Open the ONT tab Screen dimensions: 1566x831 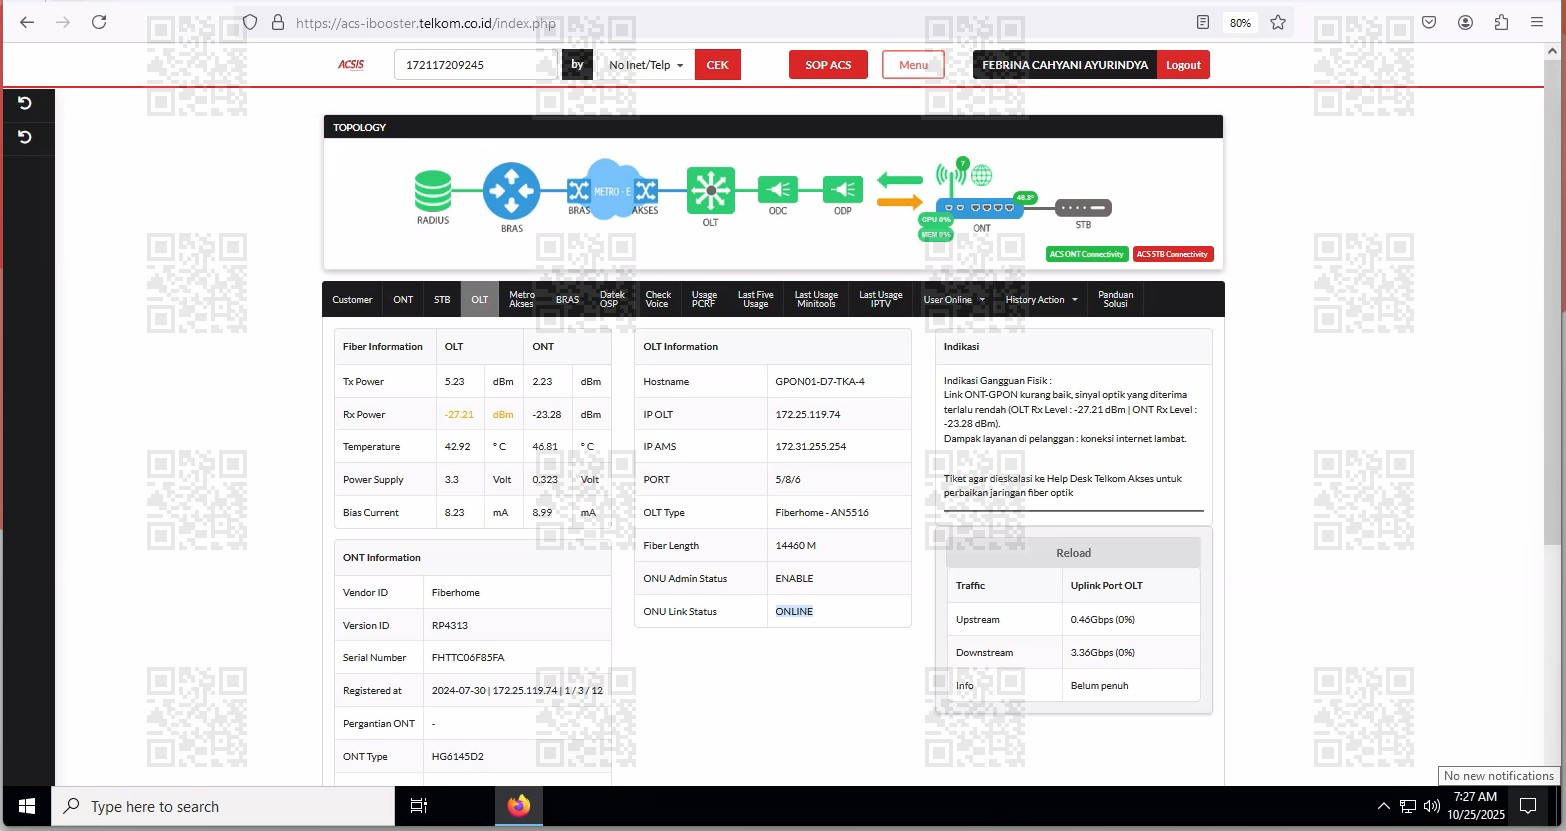click(x=403, y=300)
